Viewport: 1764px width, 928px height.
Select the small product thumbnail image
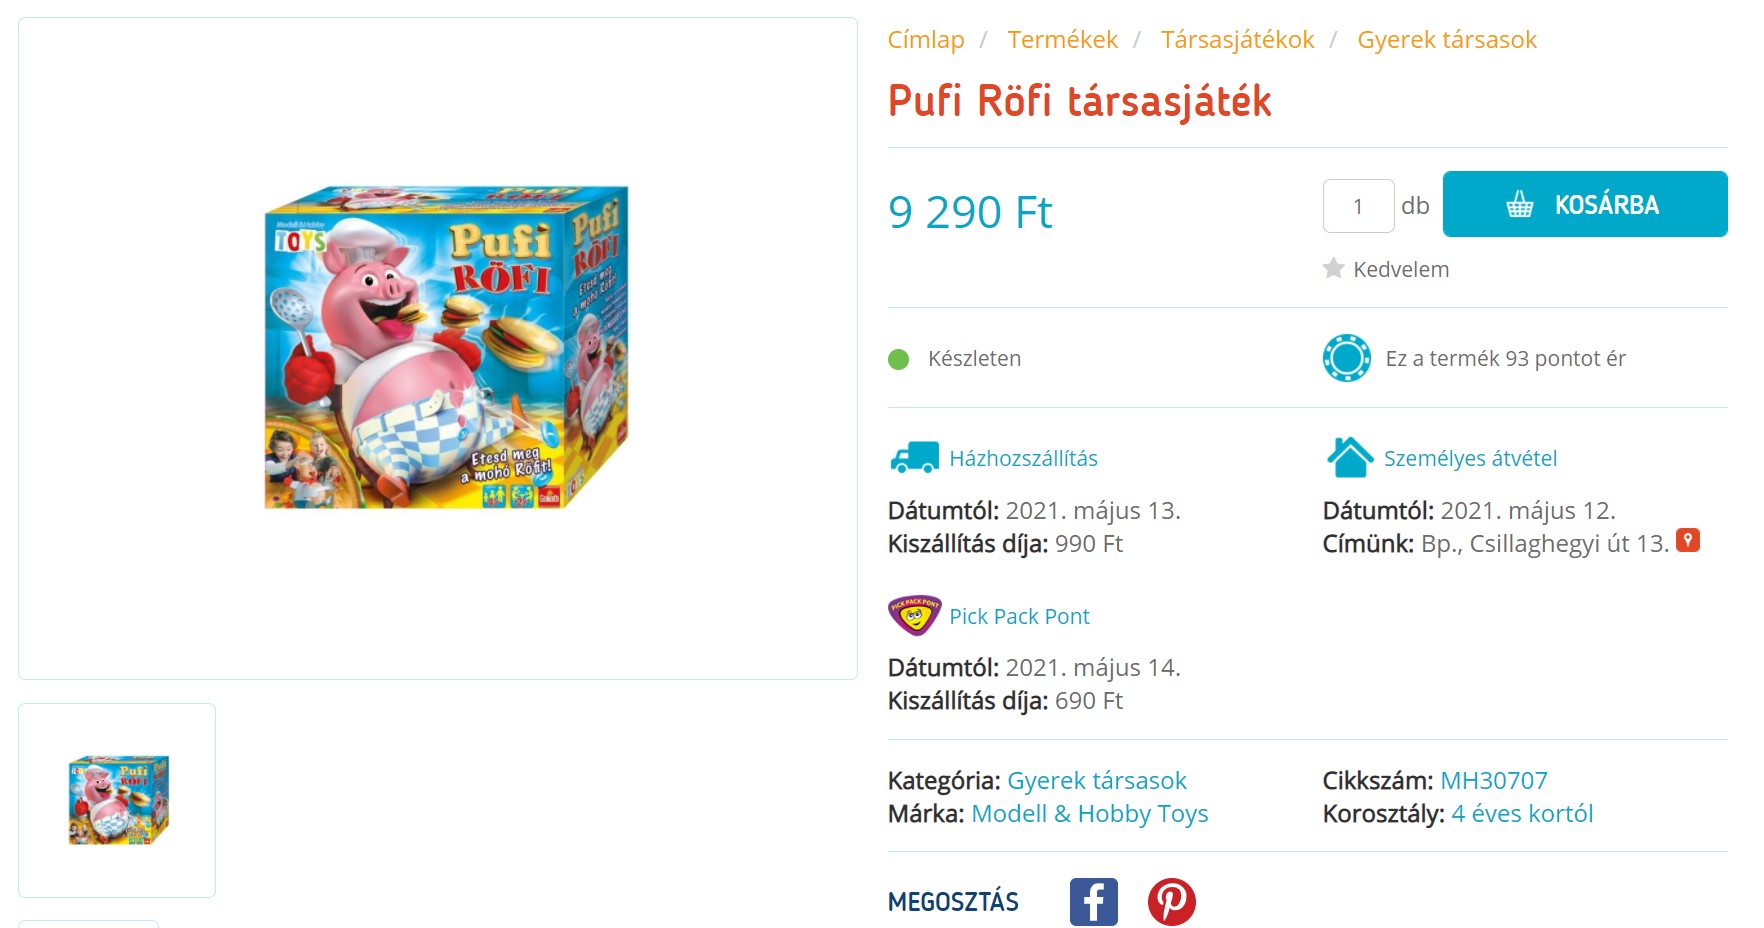point(117,800)
